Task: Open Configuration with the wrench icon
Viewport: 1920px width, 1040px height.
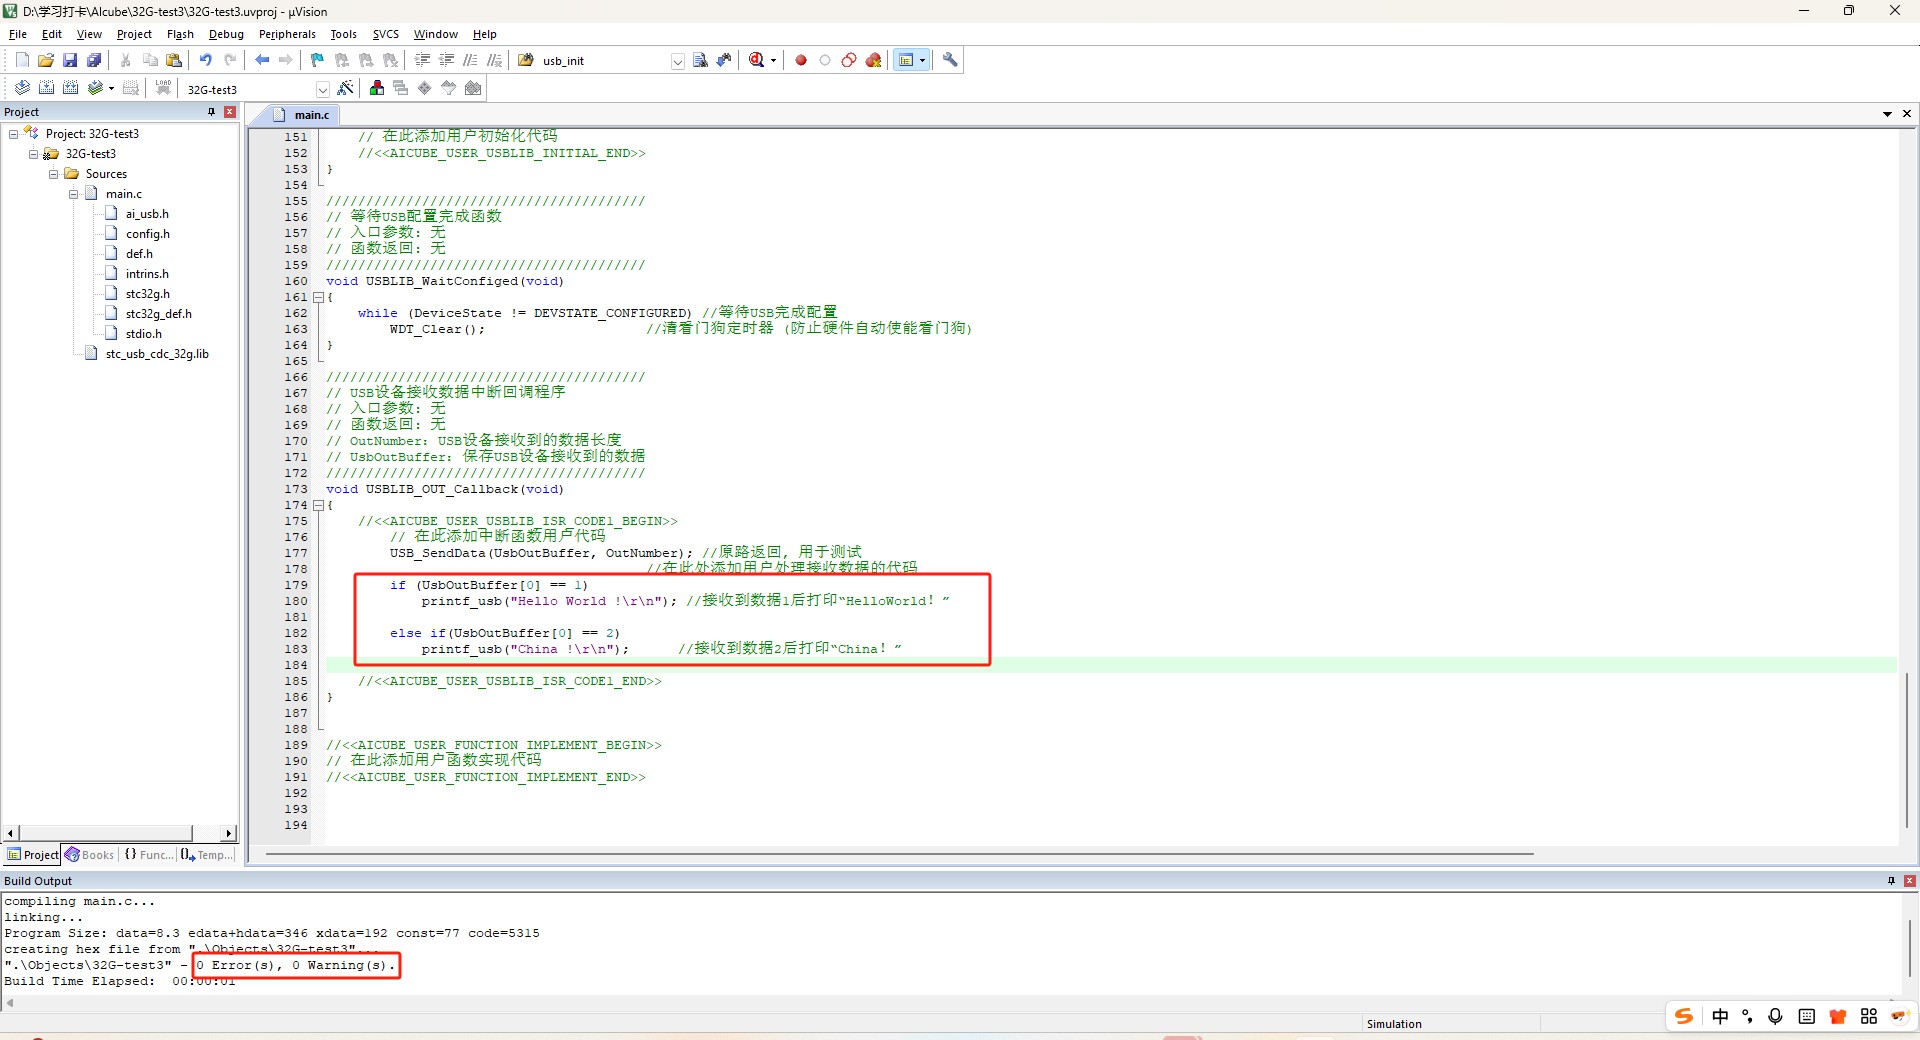Action: 950,60
